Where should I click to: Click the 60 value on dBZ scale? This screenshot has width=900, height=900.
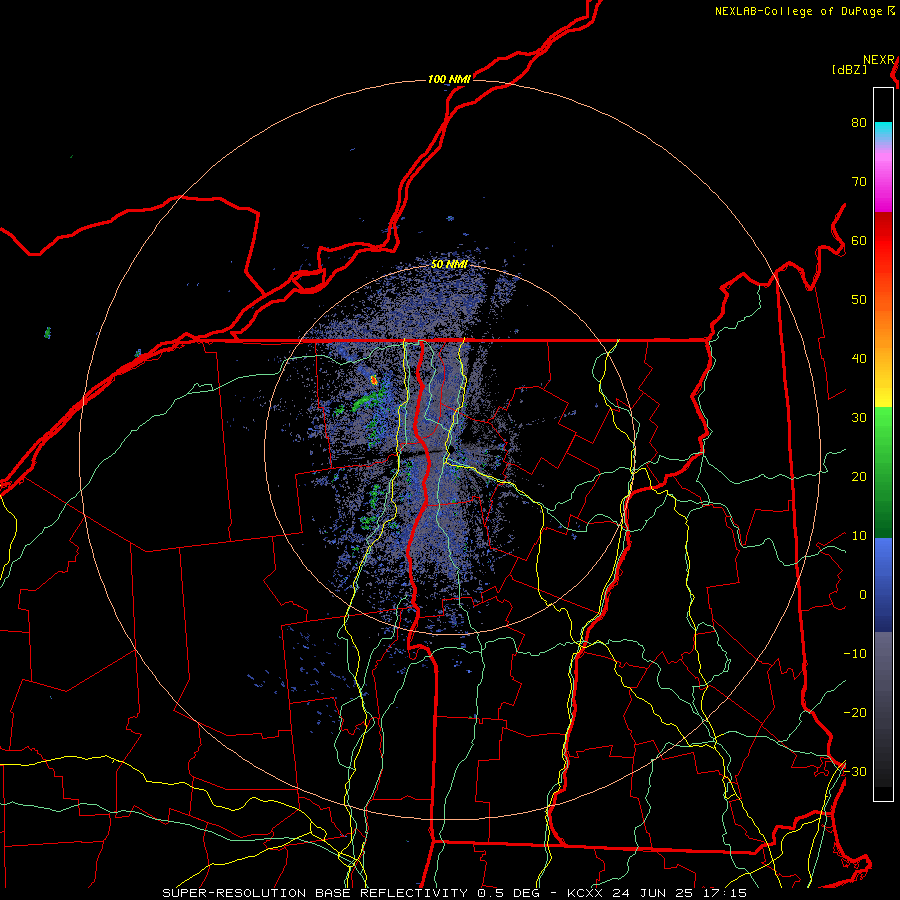[x=859, y=240]
